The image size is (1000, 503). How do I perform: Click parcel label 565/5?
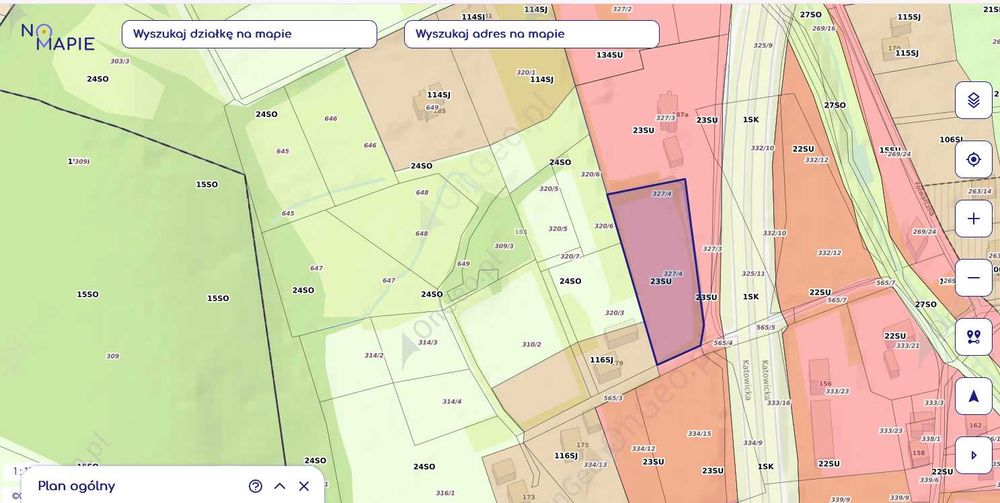tap(765, 327)
